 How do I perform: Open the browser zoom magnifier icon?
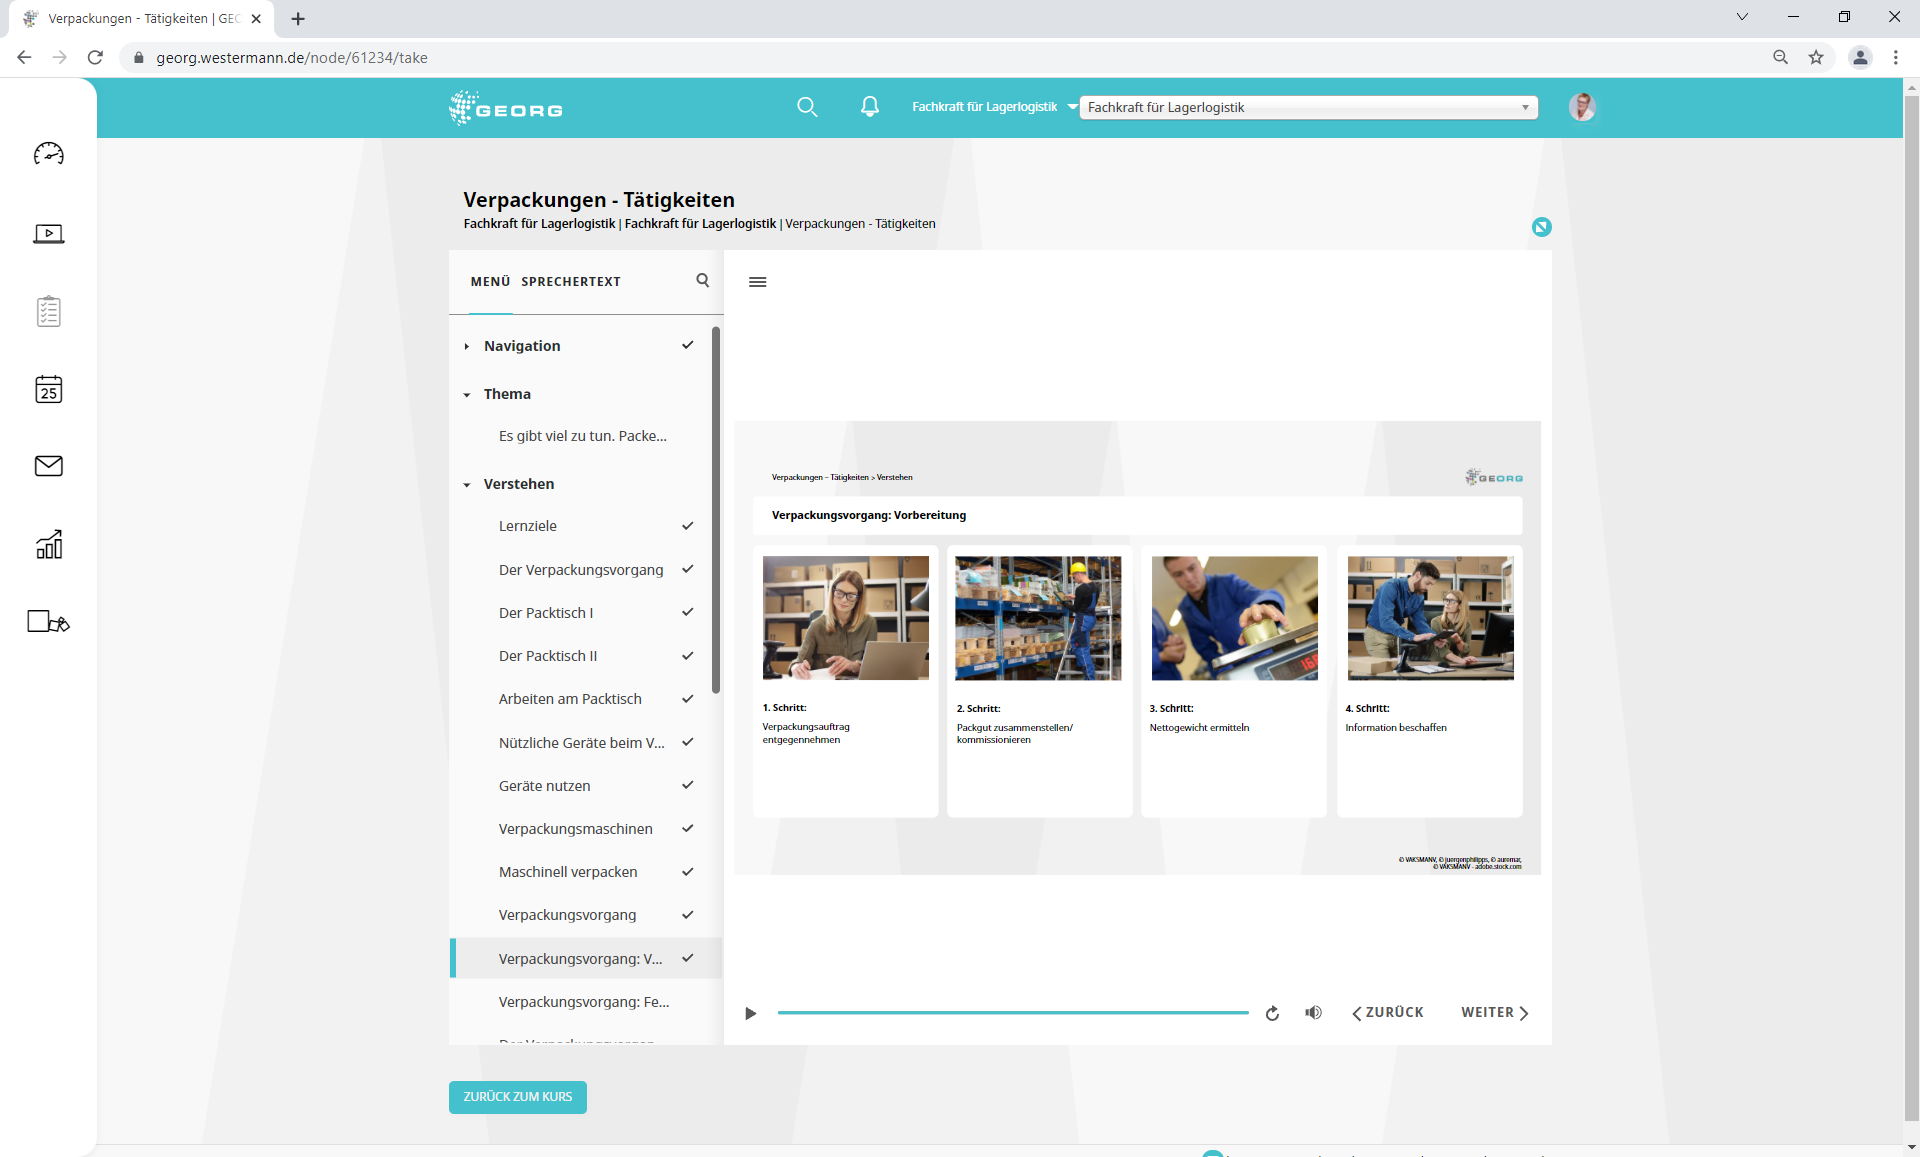pyautogui.click(x=1780, y=57)
